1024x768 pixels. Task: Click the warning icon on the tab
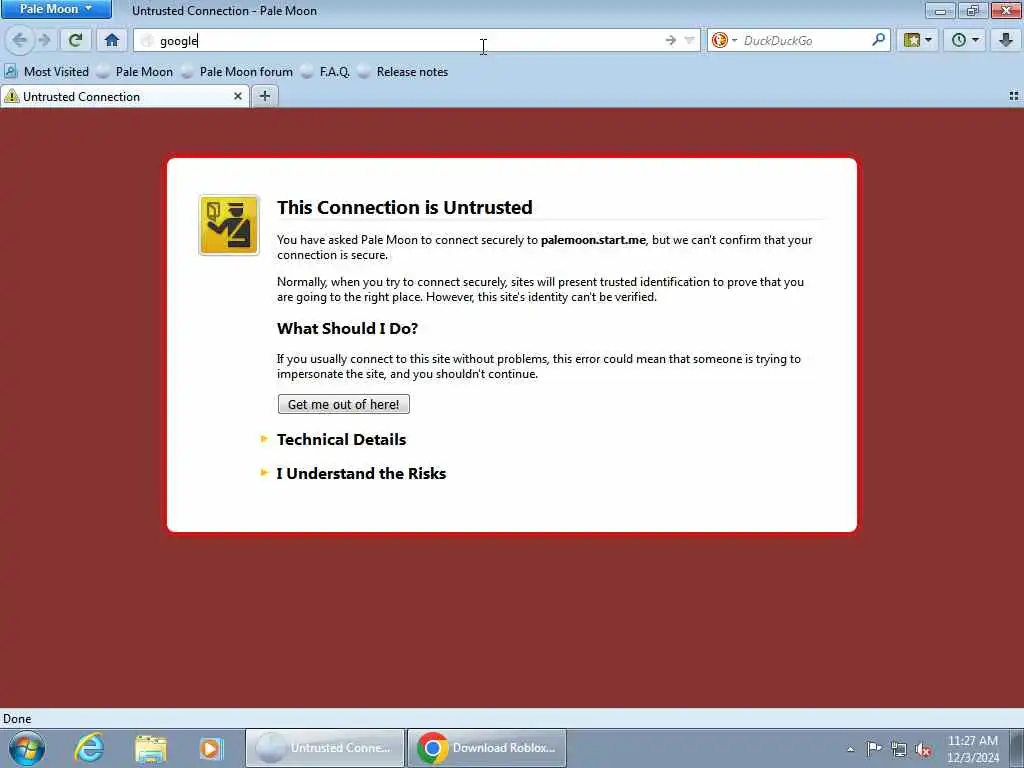pos(12,97)
